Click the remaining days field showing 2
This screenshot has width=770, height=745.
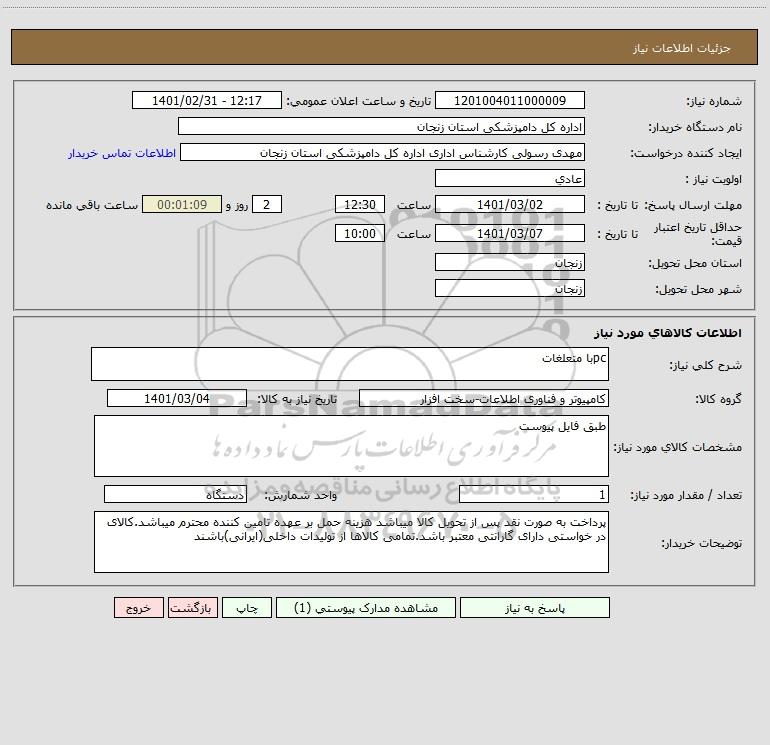tap(267, 204)
